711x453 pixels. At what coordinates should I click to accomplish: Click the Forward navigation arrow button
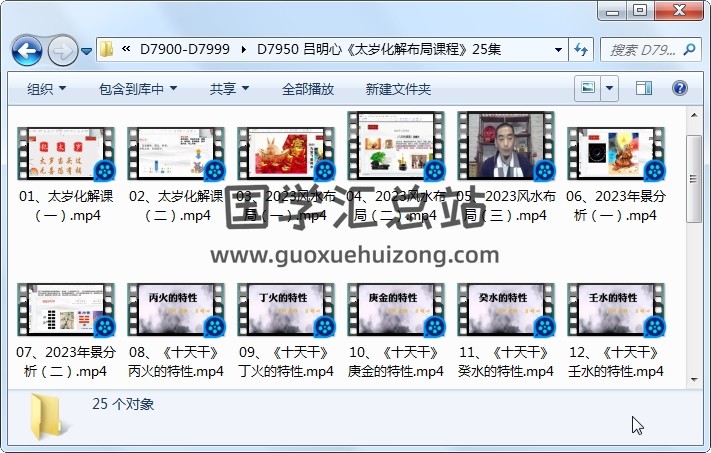[62, 49]
